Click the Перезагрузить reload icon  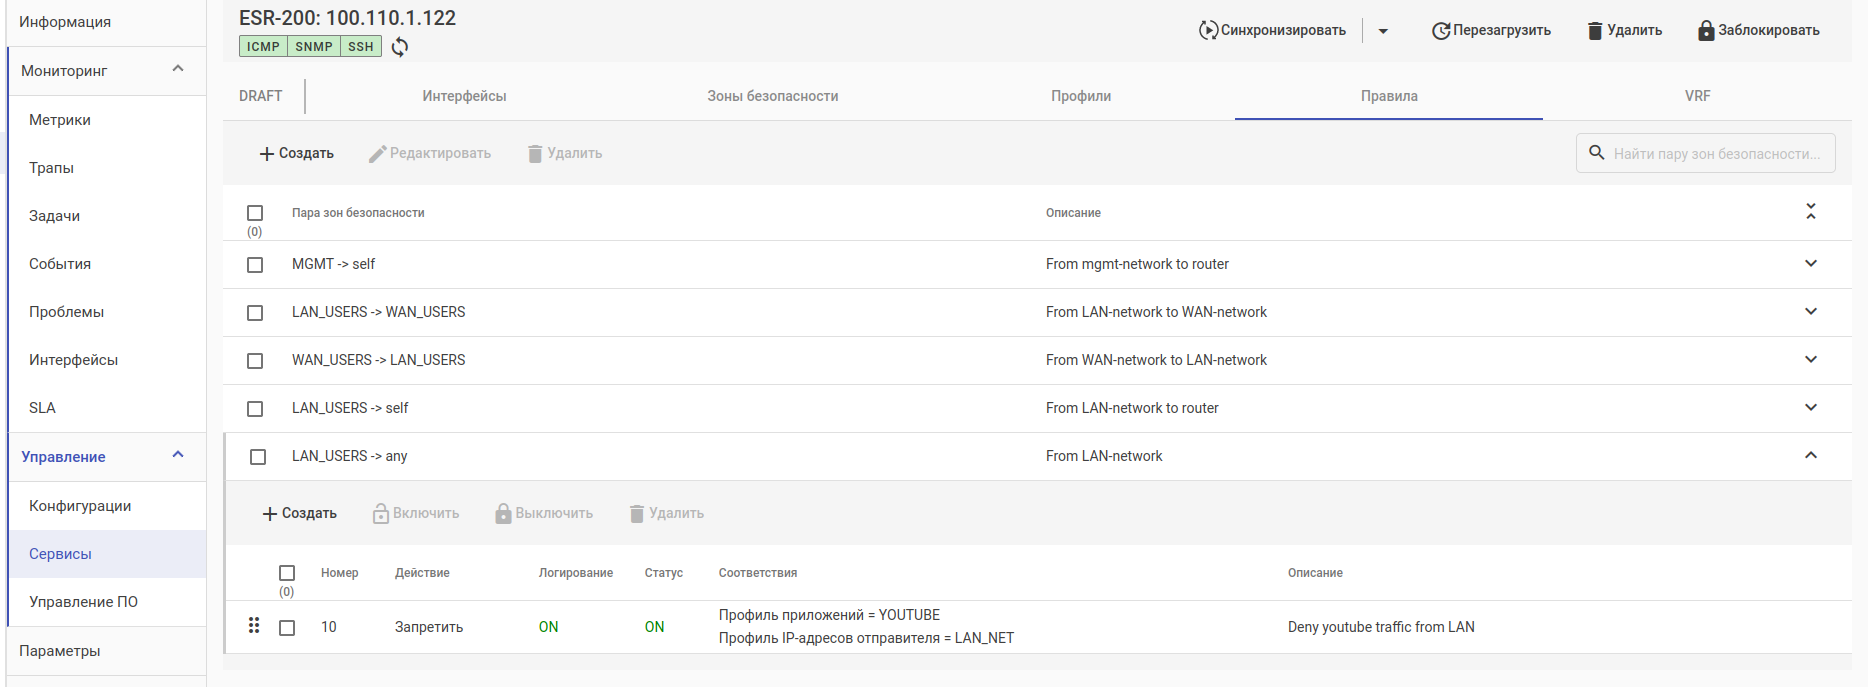click(1440, 31)
